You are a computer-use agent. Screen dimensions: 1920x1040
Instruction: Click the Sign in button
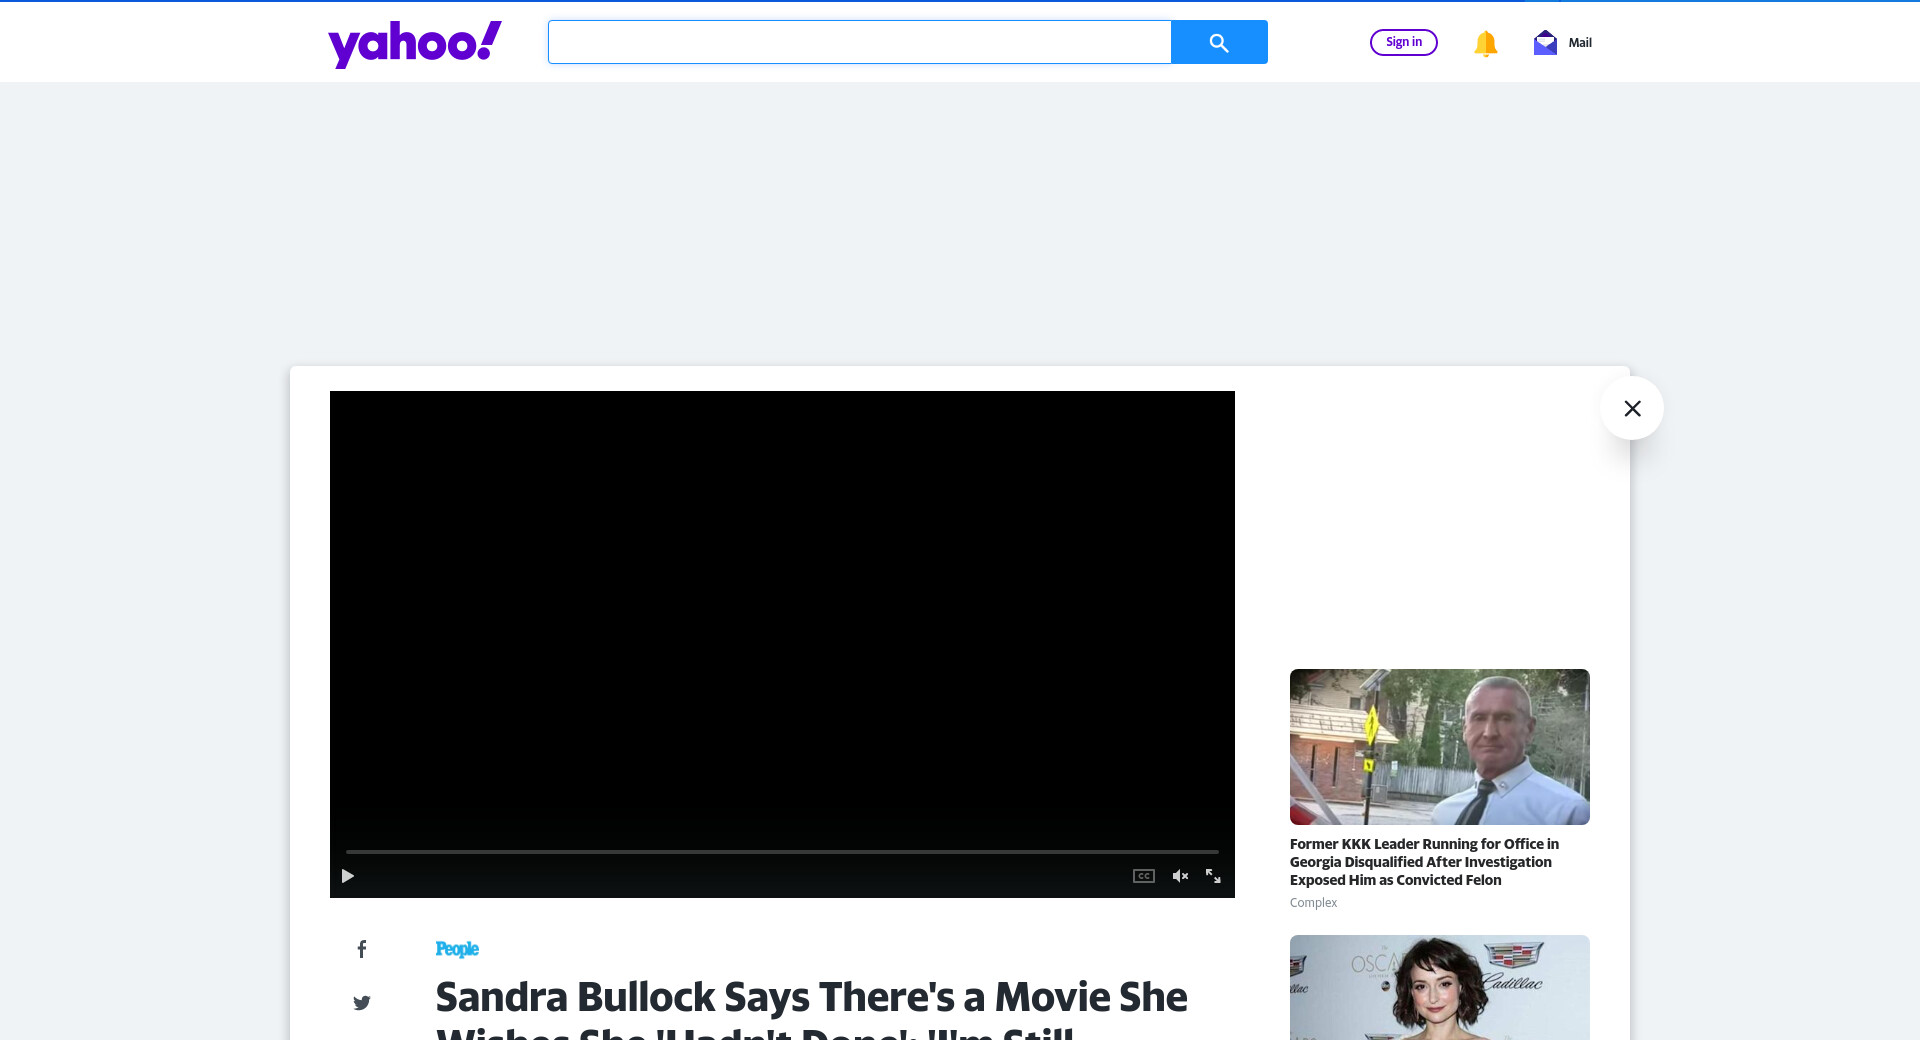[1403, 42]
